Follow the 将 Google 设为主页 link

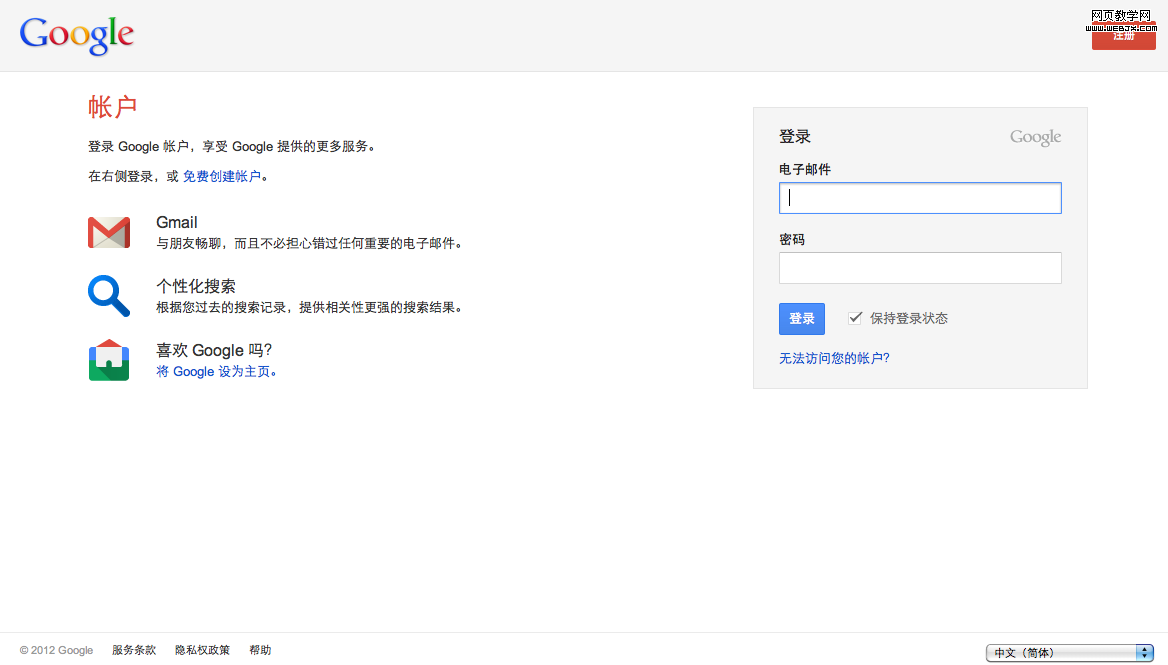click(x=215, y=372)
